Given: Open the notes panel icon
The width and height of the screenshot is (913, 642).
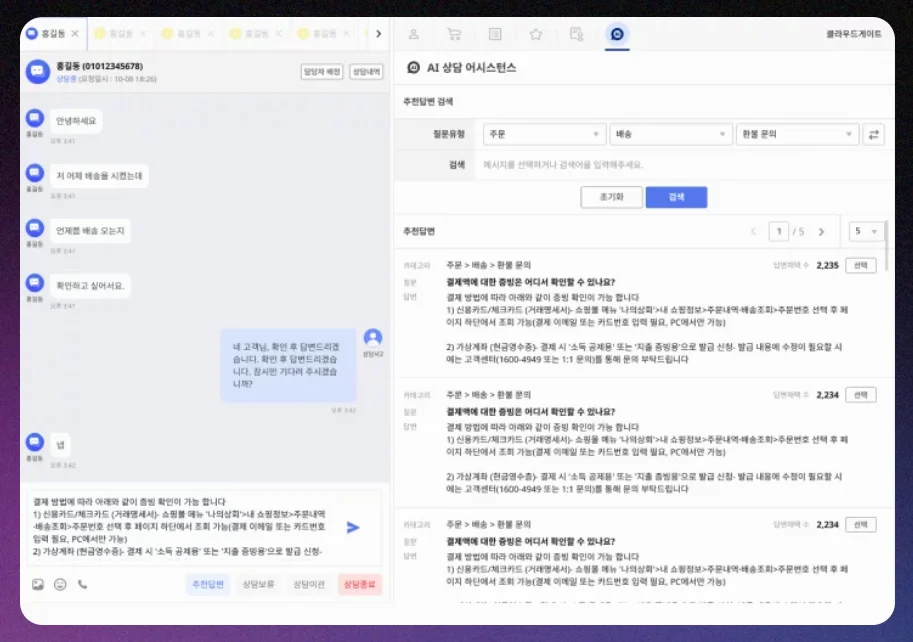Looking at the screenshot, I should pos(578,34).
